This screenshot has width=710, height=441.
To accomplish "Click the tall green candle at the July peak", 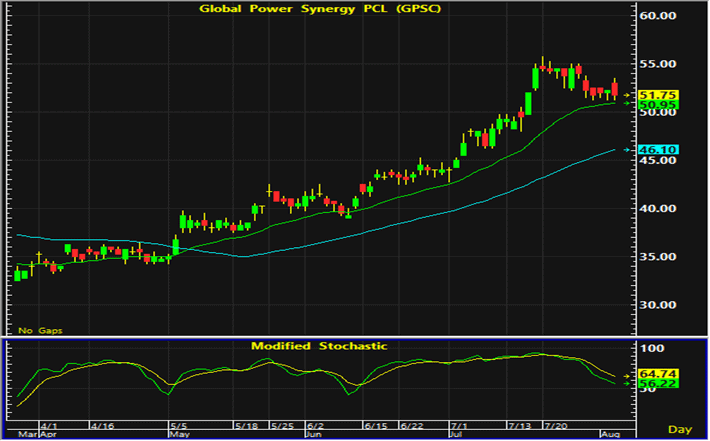I will (536, 78).
